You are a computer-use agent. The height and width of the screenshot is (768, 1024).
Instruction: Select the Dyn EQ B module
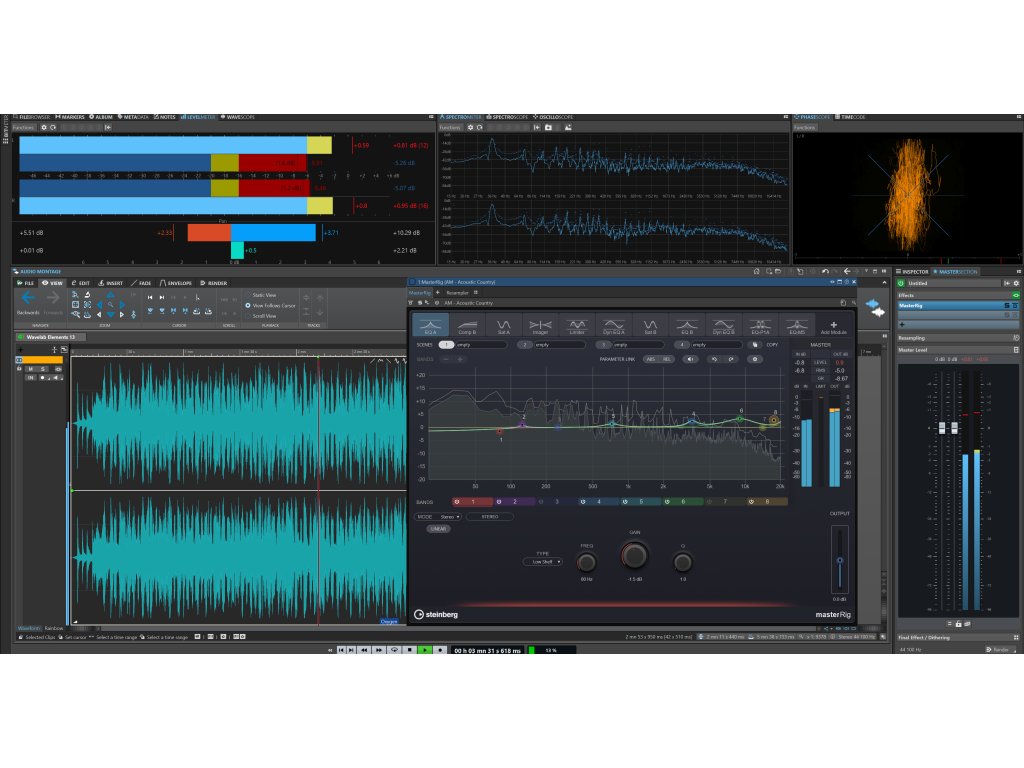(x=723, y=326)
